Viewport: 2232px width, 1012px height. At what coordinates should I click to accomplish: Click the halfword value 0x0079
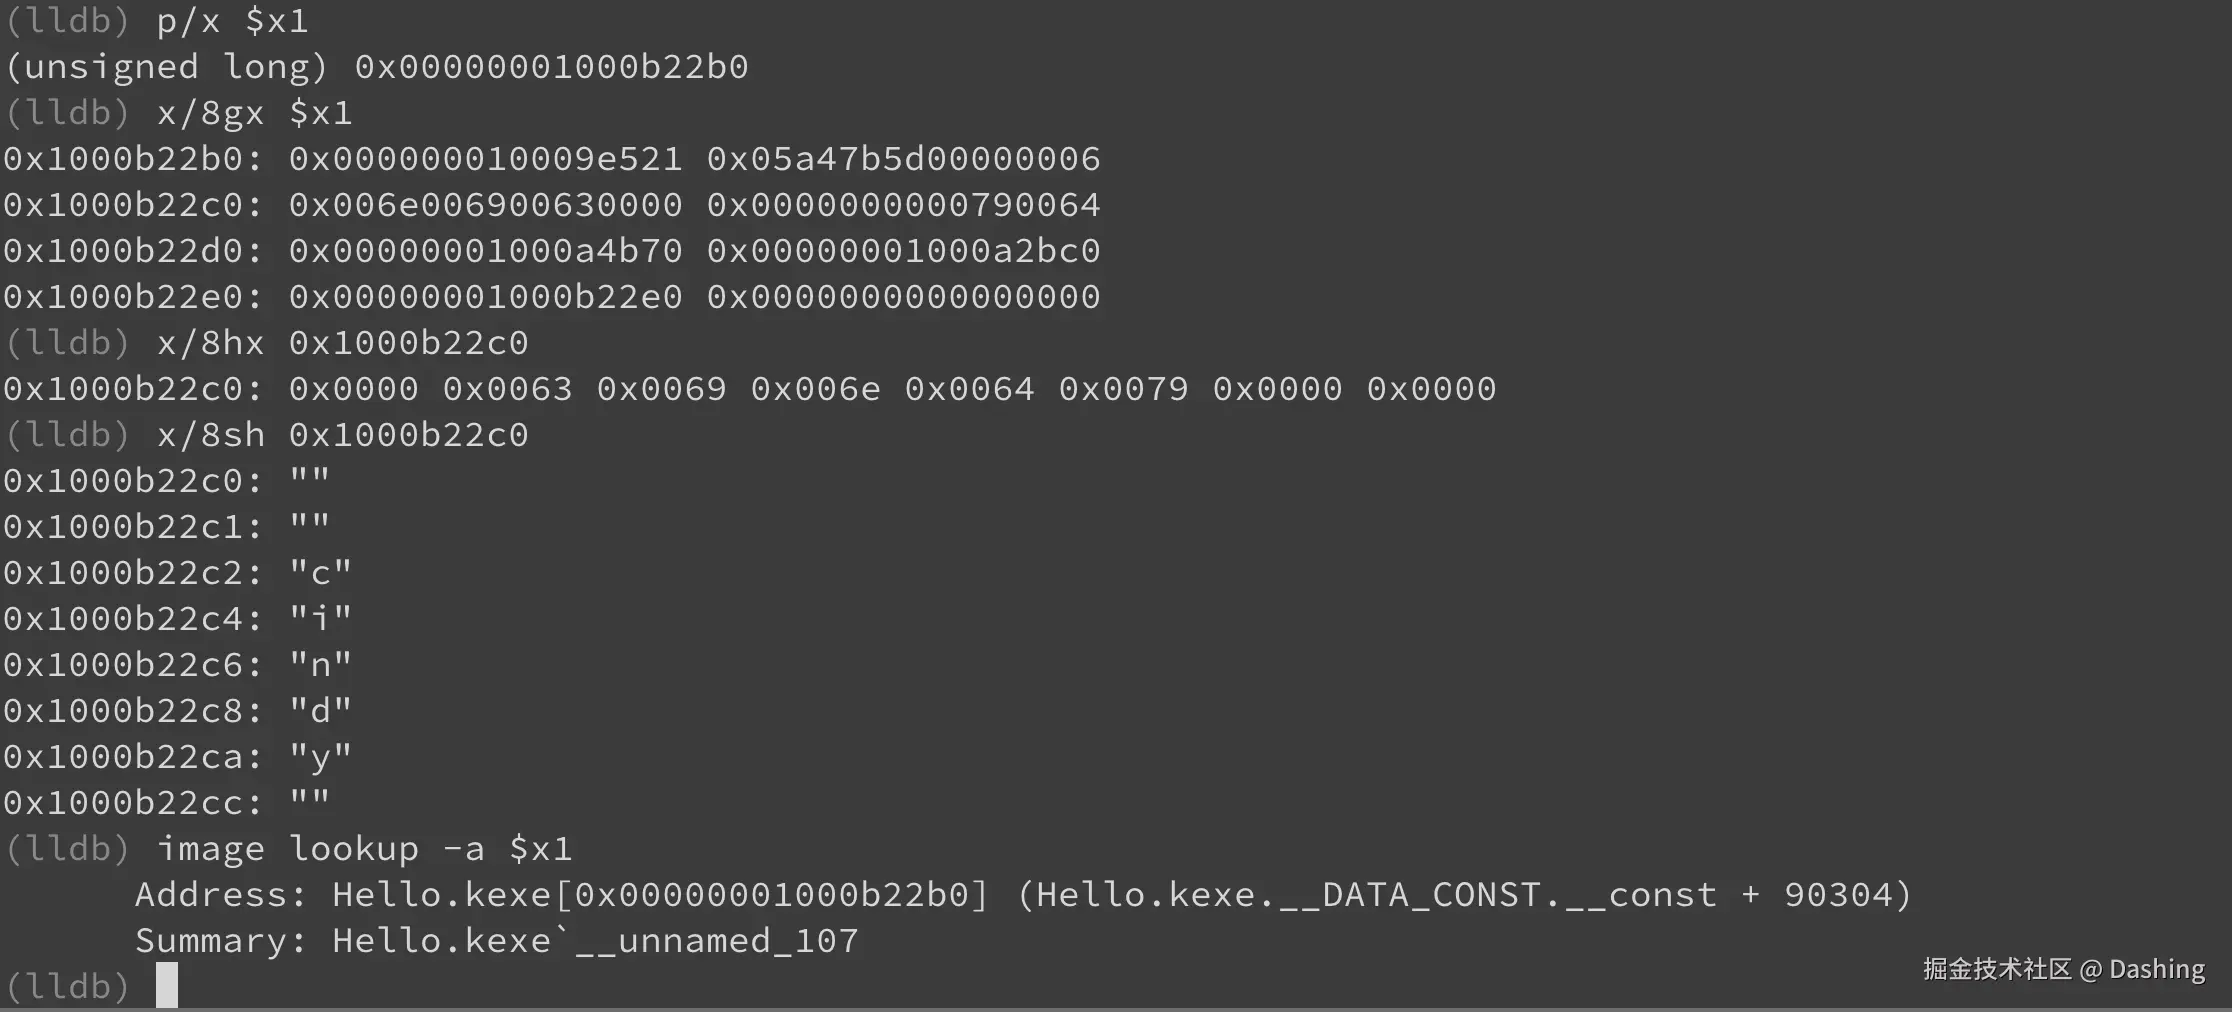tap(1123, 389)
